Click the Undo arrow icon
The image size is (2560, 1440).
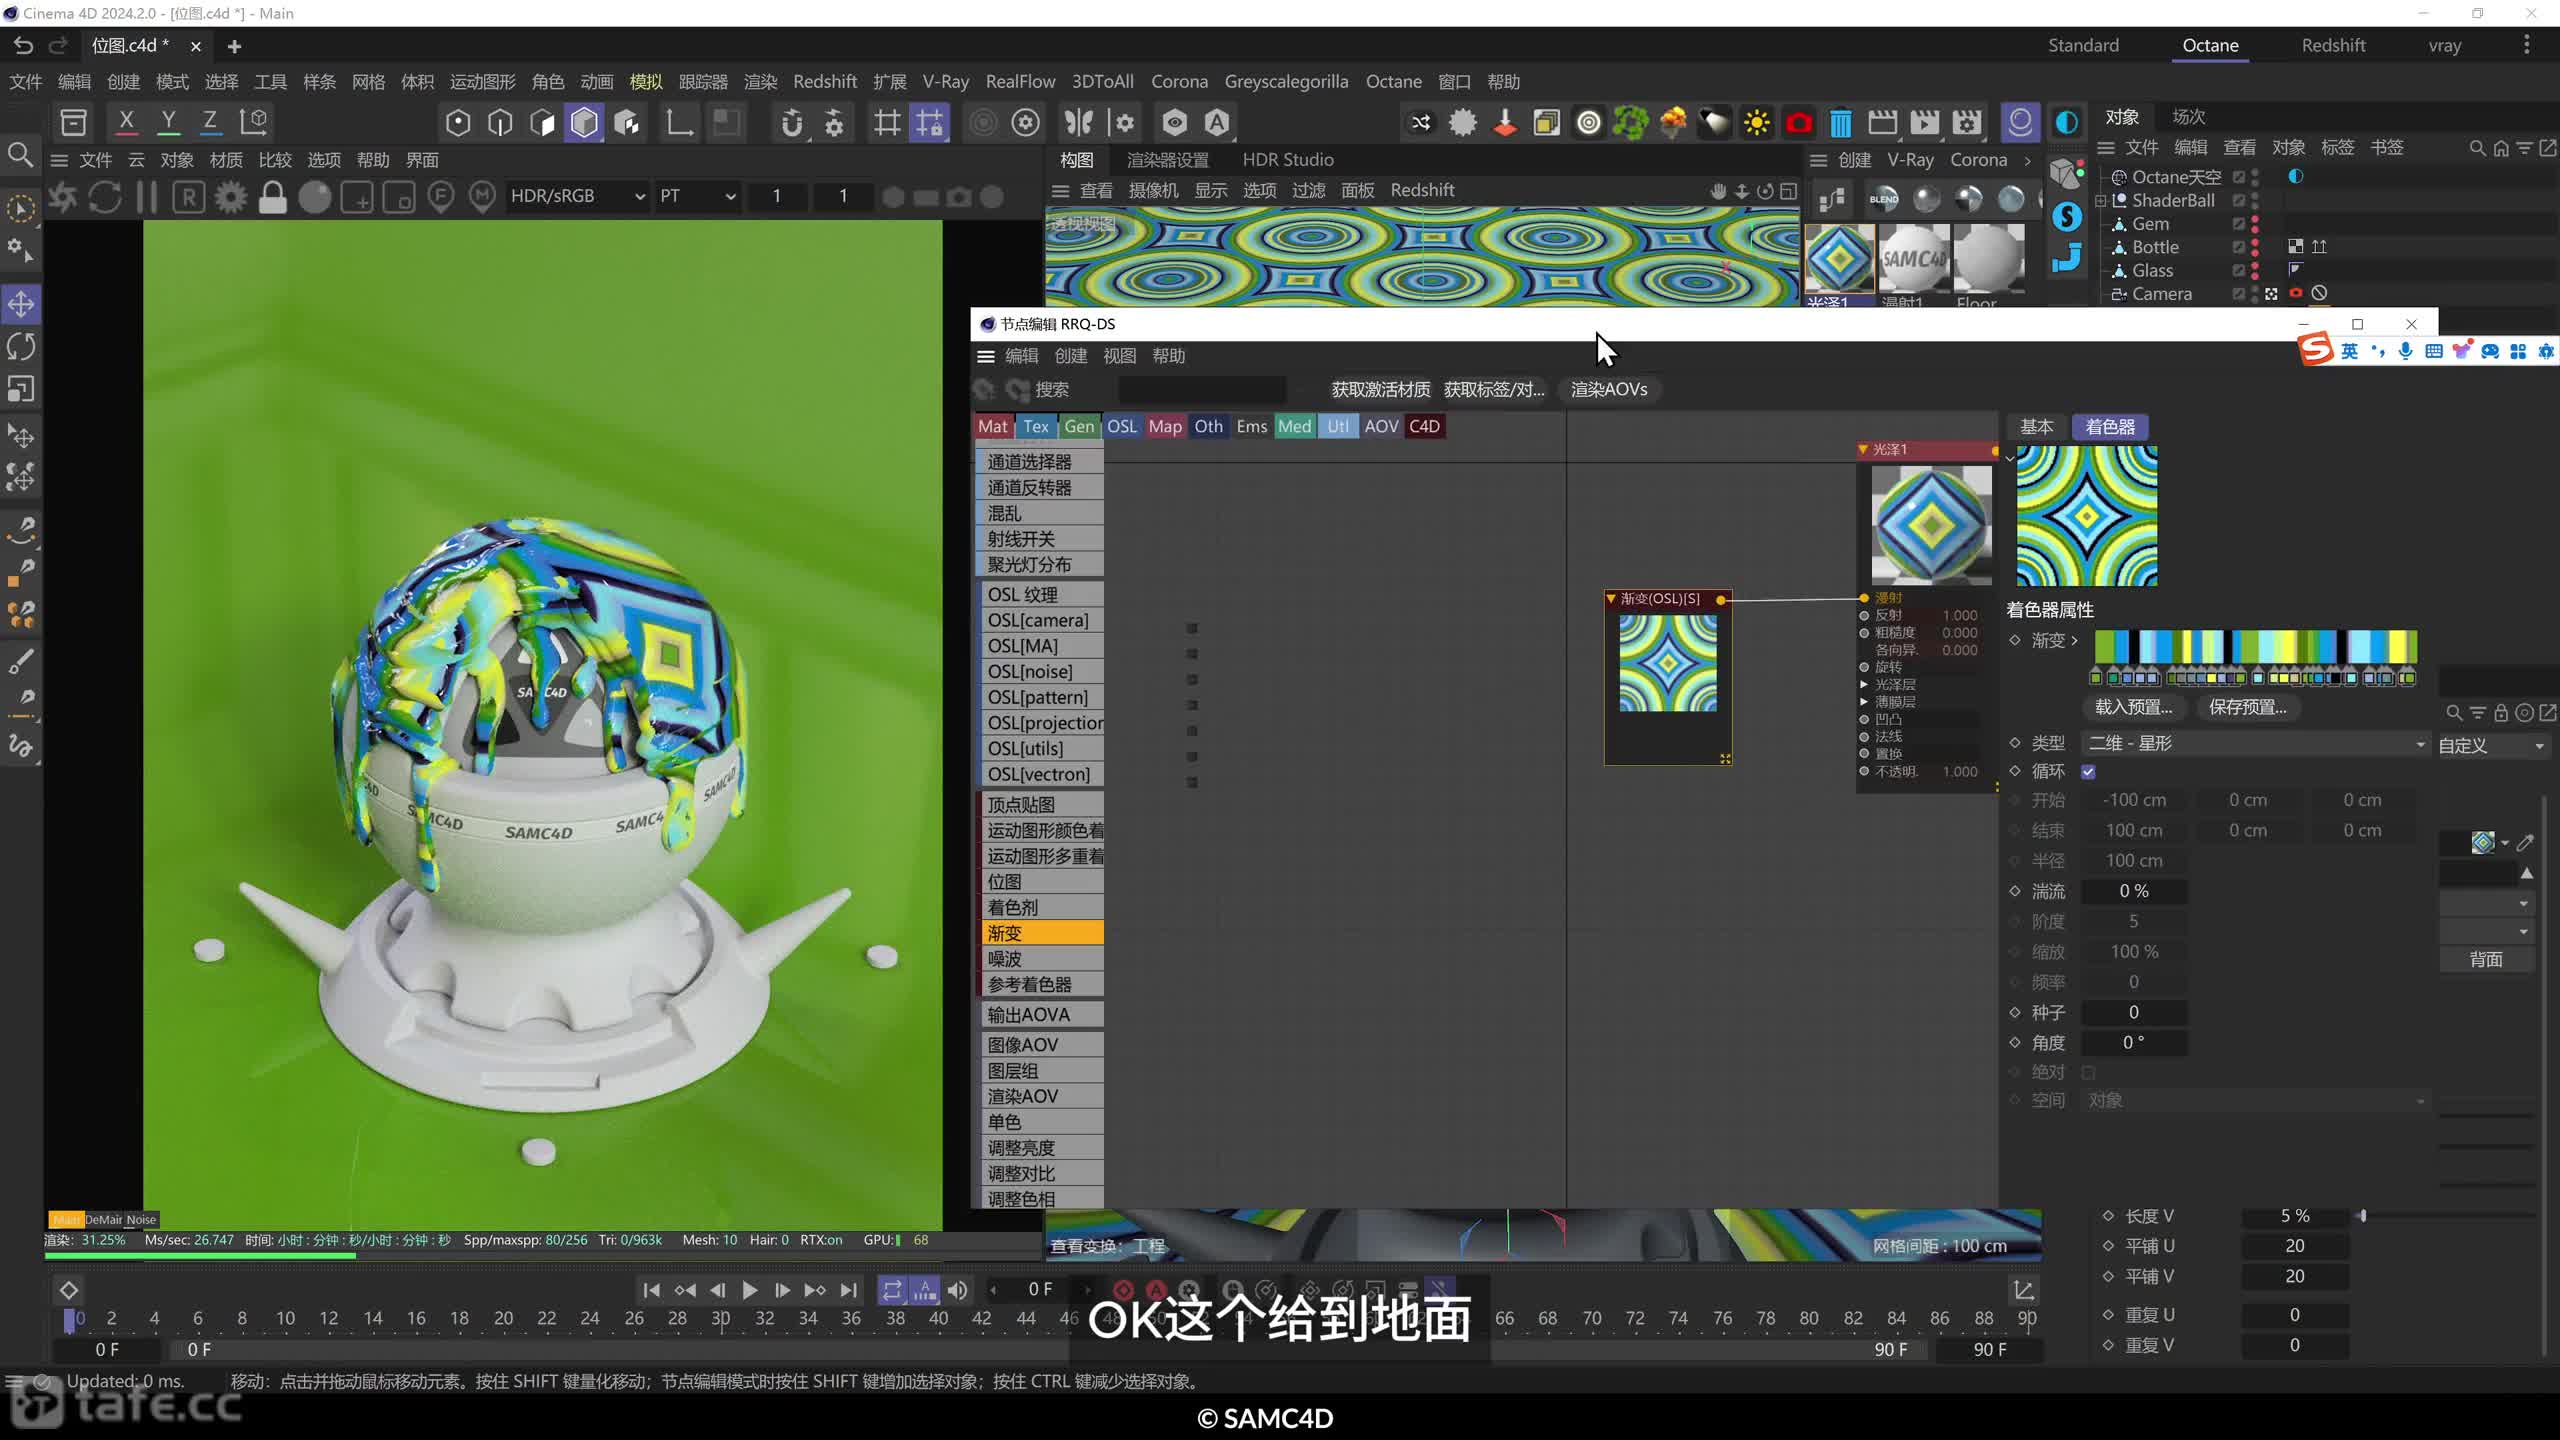pyautogui.click(x=23, y=45)
